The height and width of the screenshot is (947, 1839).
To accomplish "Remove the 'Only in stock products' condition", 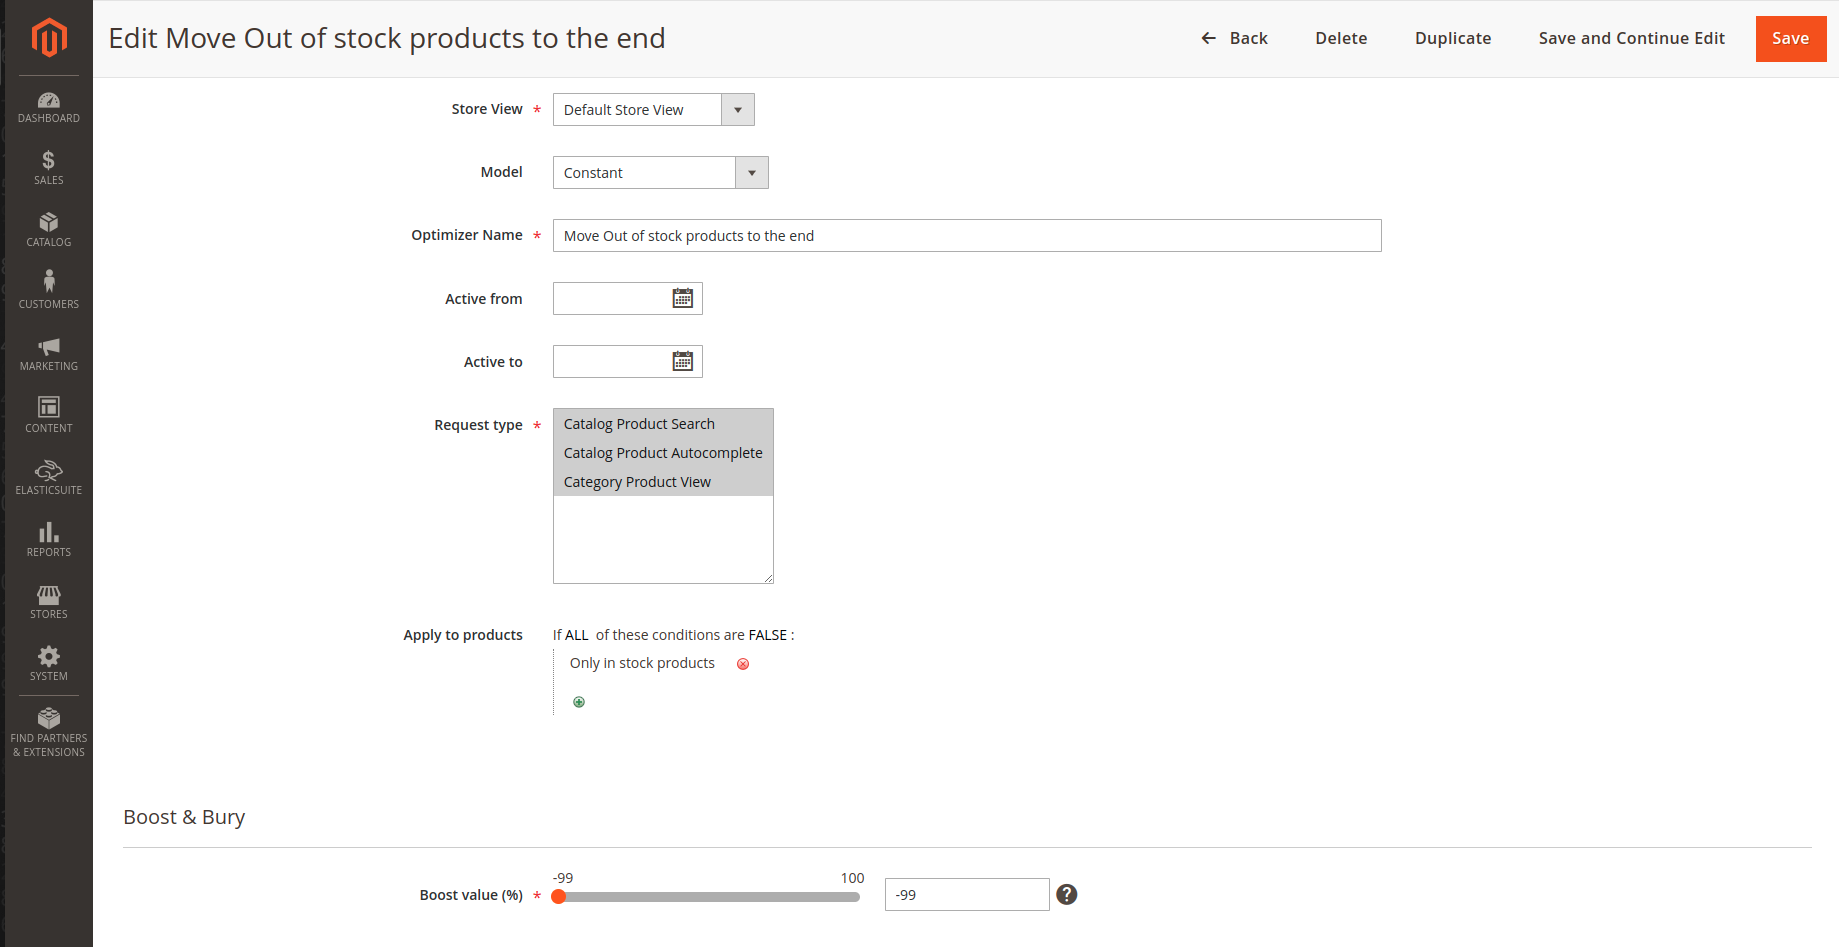I will (742, 663).
